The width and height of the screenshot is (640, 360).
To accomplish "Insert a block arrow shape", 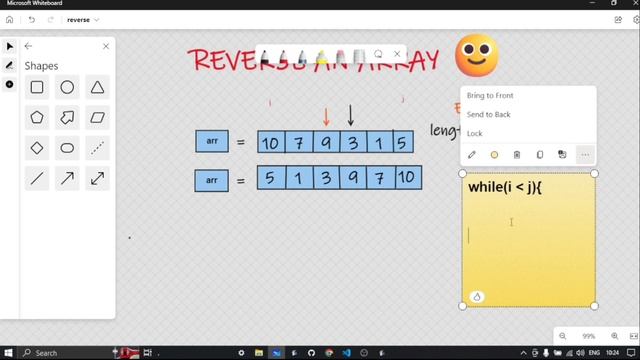I will click(x=67, y=118).
